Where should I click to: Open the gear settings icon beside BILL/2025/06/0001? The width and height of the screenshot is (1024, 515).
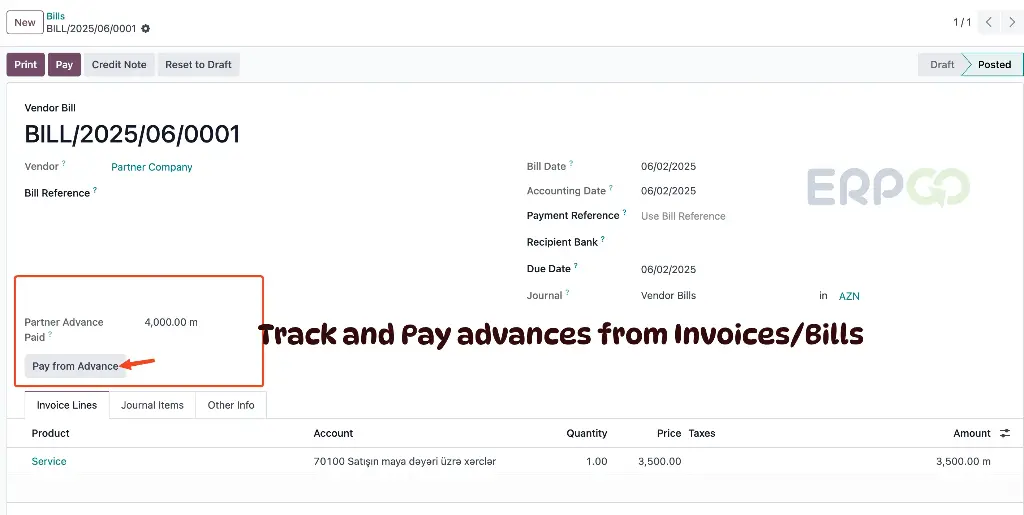pos(146,29)
